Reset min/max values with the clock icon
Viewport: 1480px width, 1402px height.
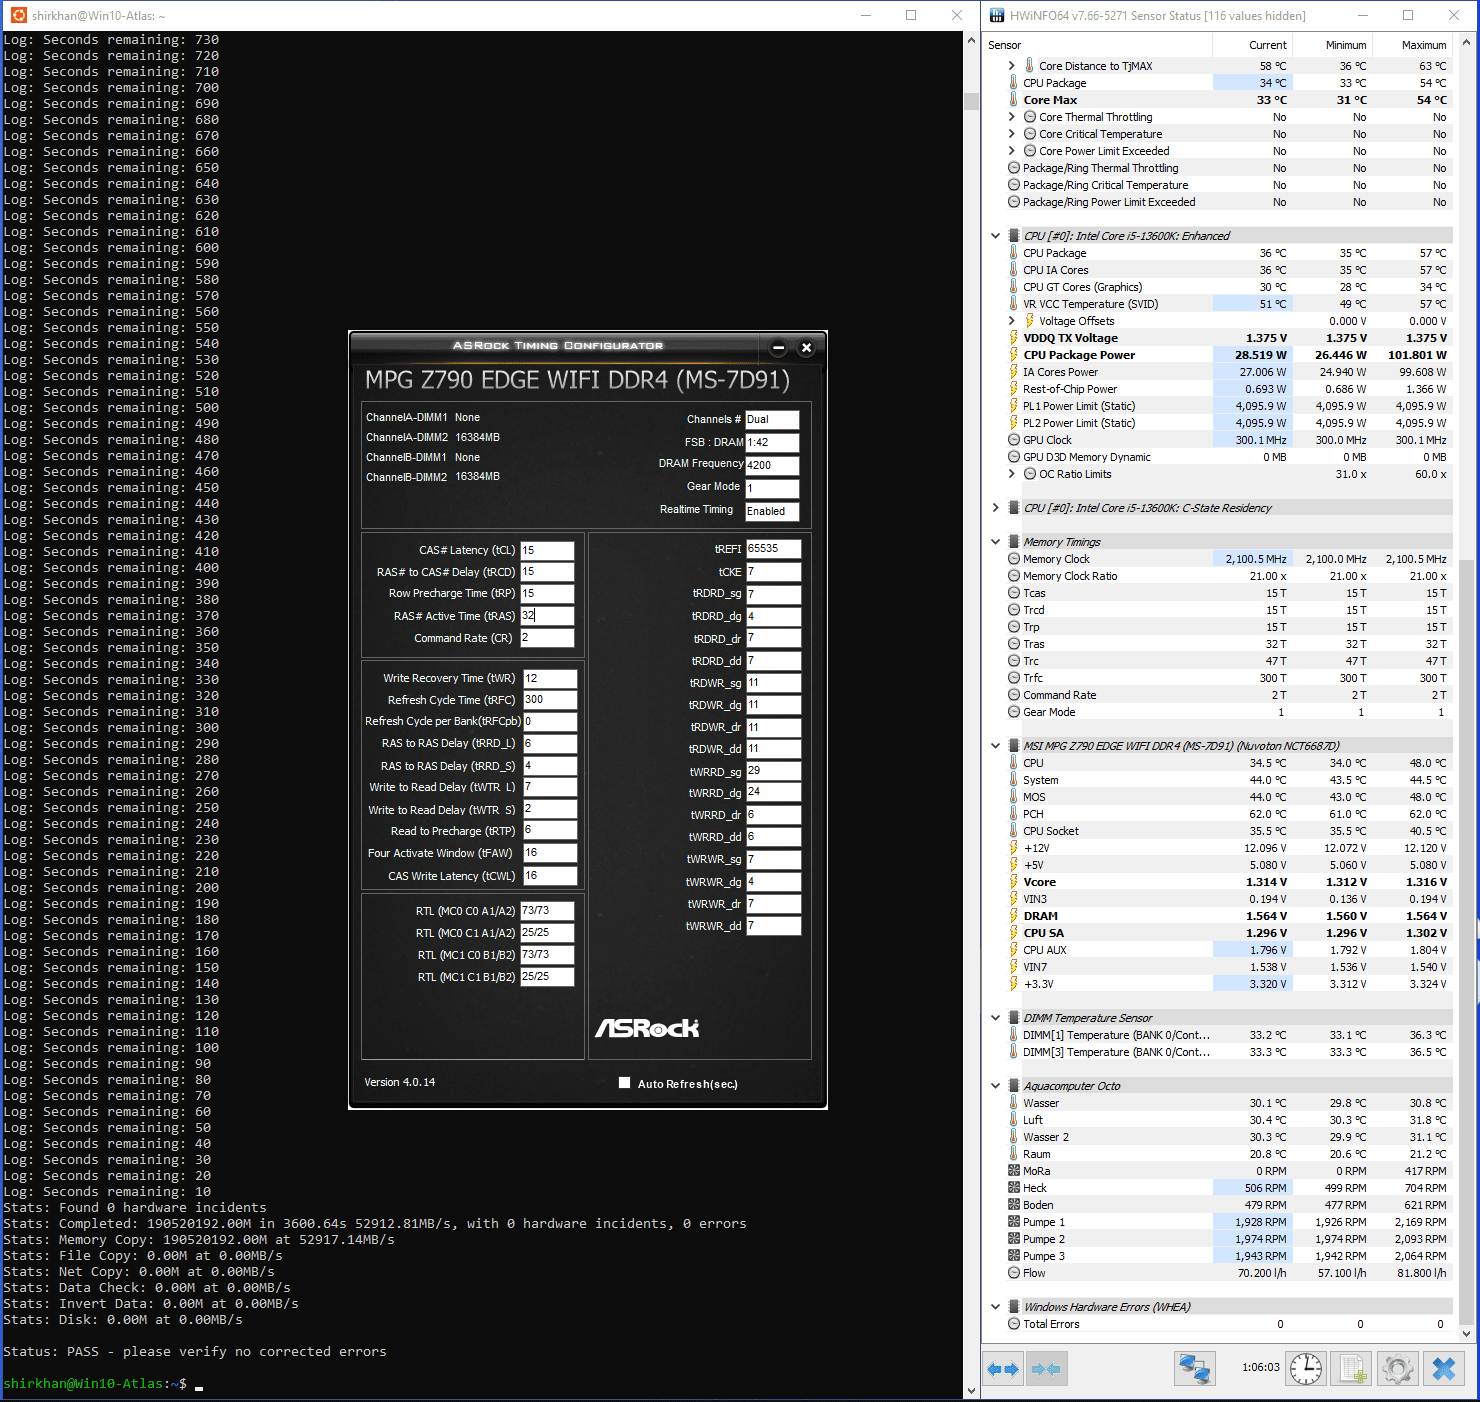1306,1368
